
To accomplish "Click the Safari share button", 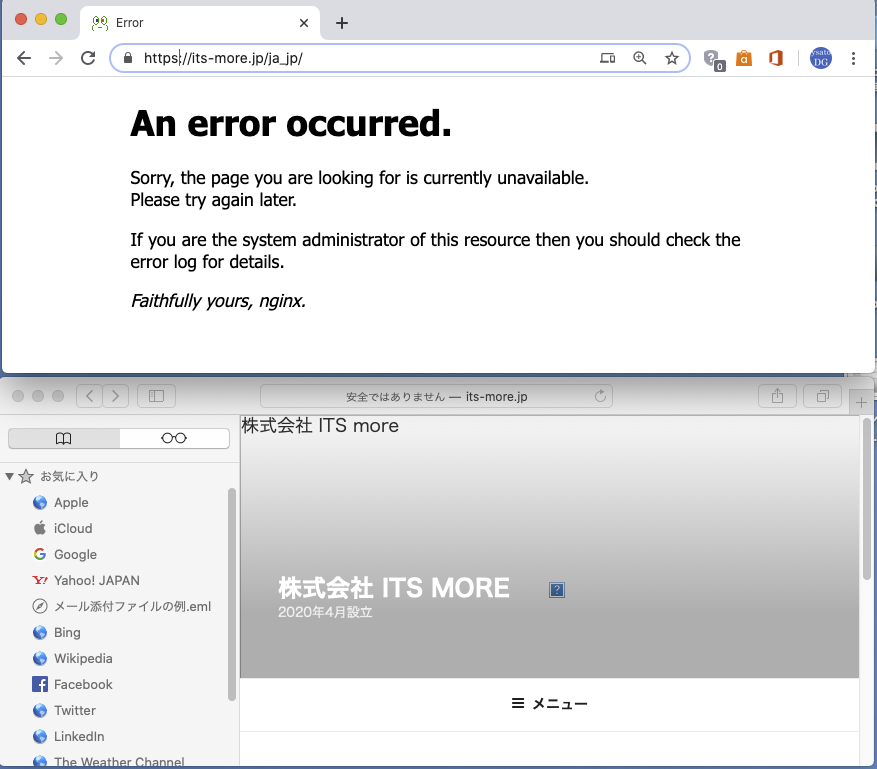I will click(x=777, y=396).
